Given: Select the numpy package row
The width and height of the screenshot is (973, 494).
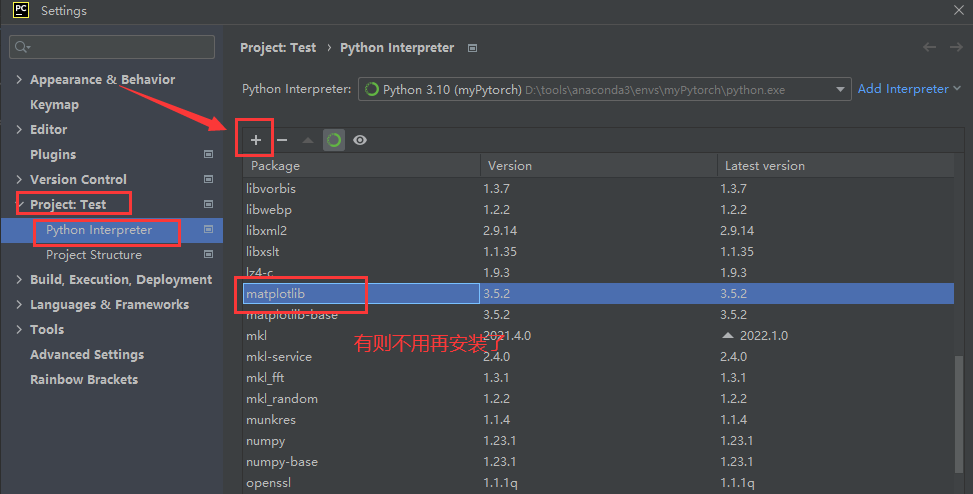Looking at the screenshot, I should tap(598, 441).
